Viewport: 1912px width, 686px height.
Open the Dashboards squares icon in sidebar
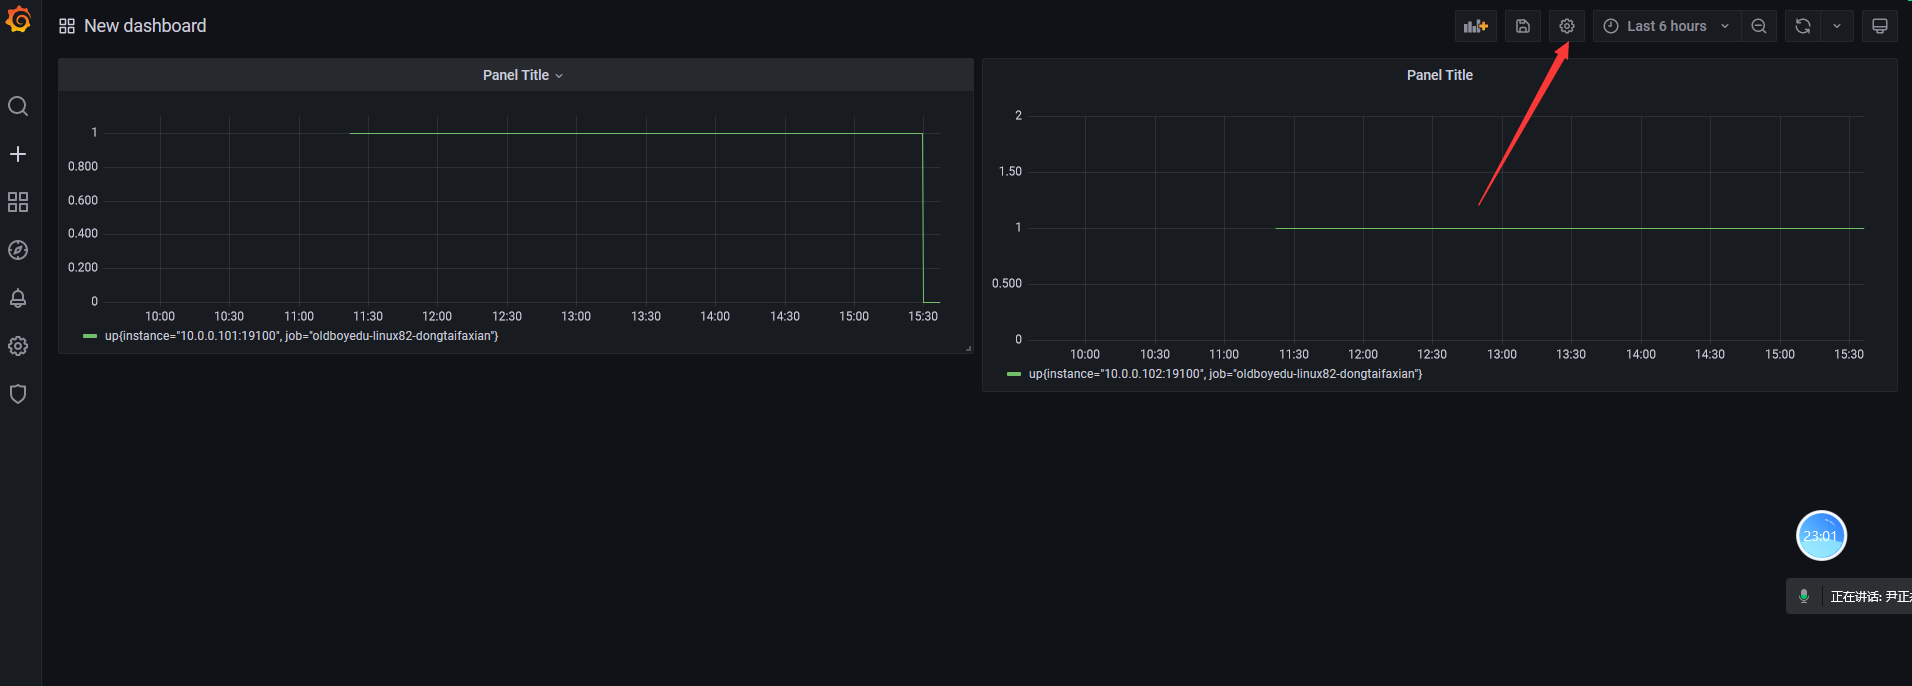(x=18, y=202)
